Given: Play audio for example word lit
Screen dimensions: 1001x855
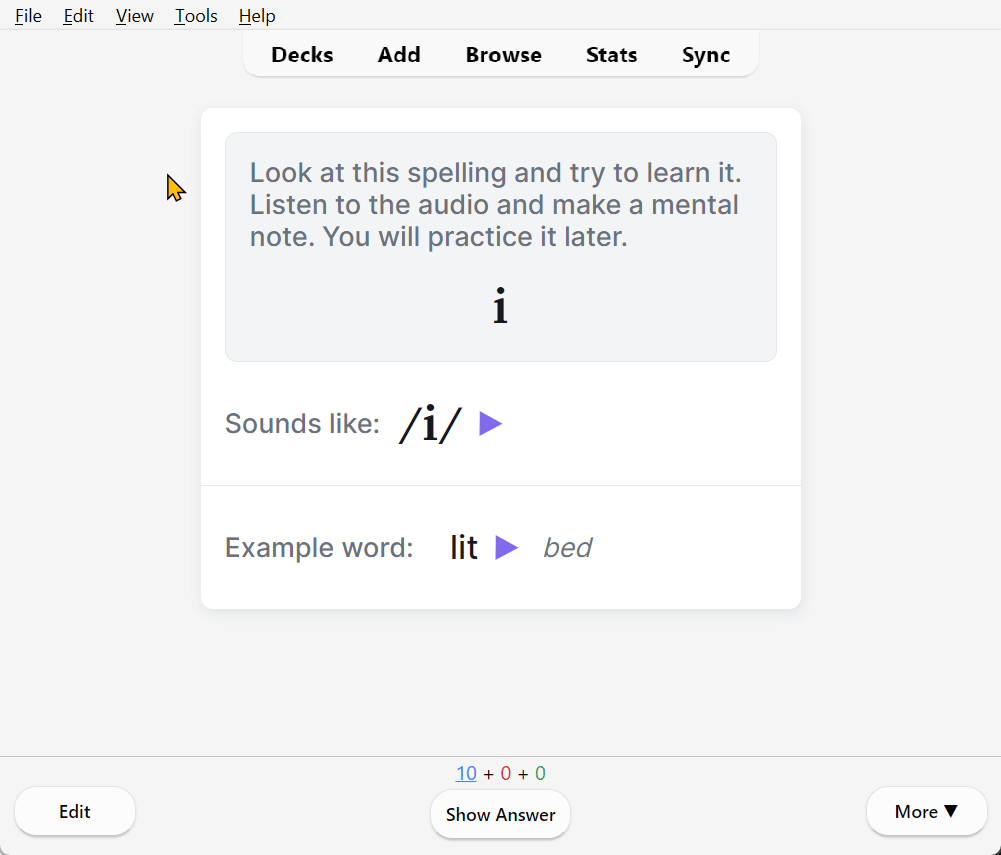Looking at the screenshot, I should 506,548.
